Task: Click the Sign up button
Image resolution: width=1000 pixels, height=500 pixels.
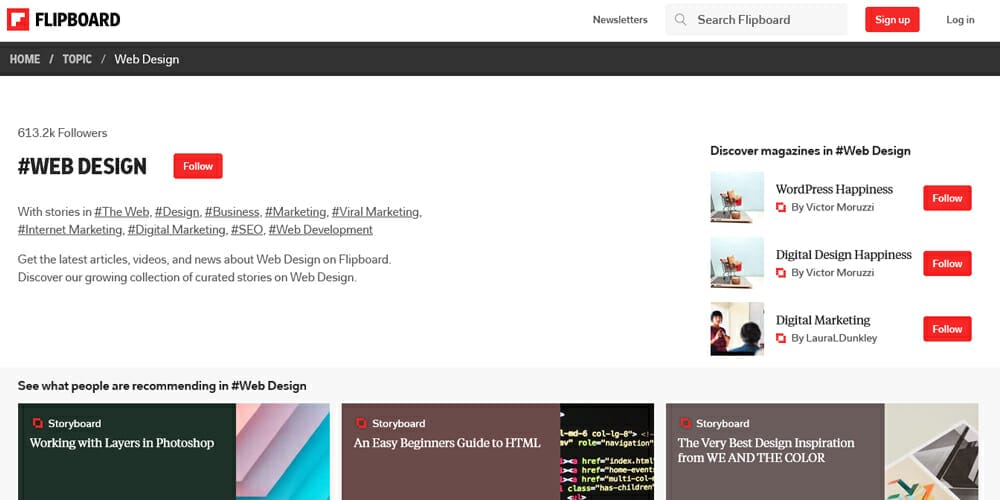Action: 892,20
